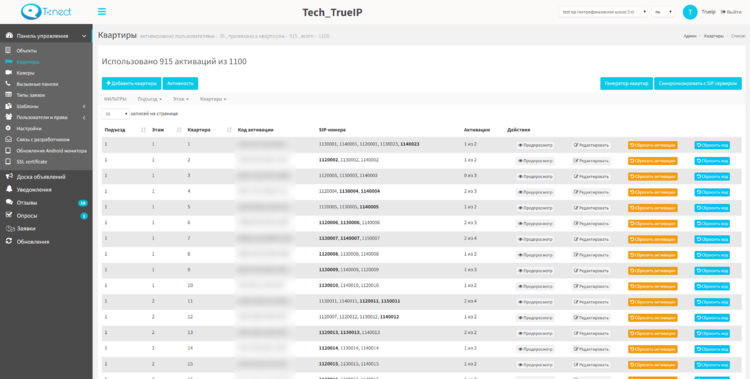Click the Настройки gear icon
750x379 pixels.
(x=8, y=128)
